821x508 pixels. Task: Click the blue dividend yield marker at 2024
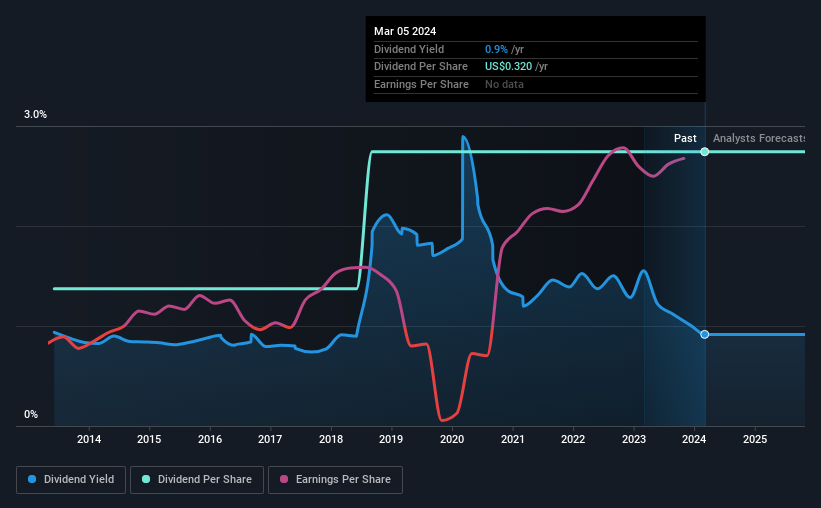pyautogui.click(x=705, y=334)
